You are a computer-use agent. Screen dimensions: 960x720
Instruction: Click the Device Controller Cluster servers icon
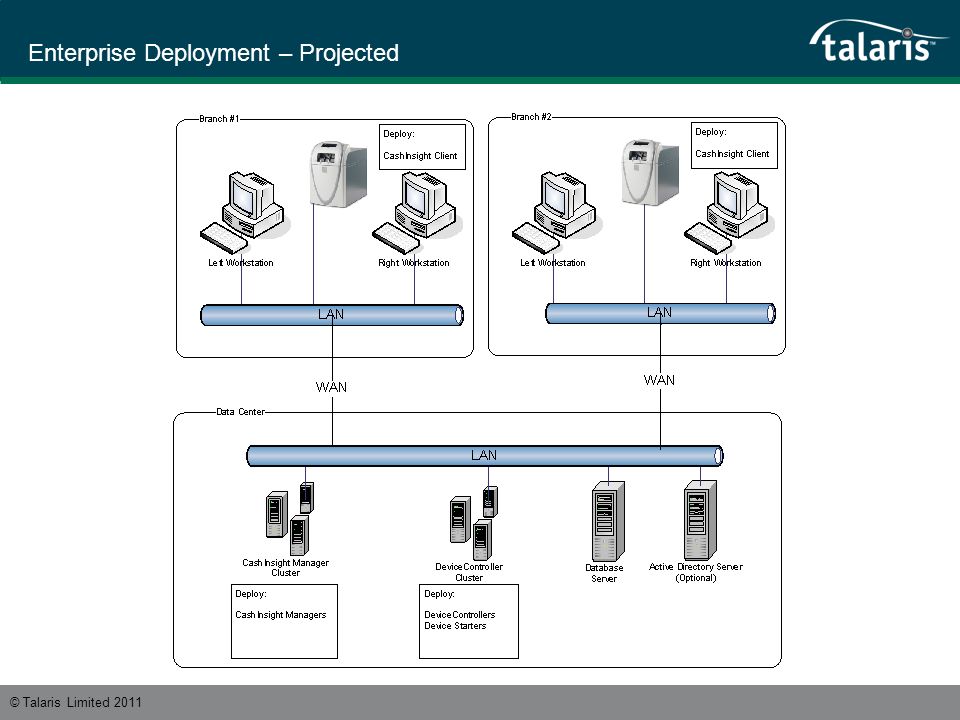click(x=474, y=523)
